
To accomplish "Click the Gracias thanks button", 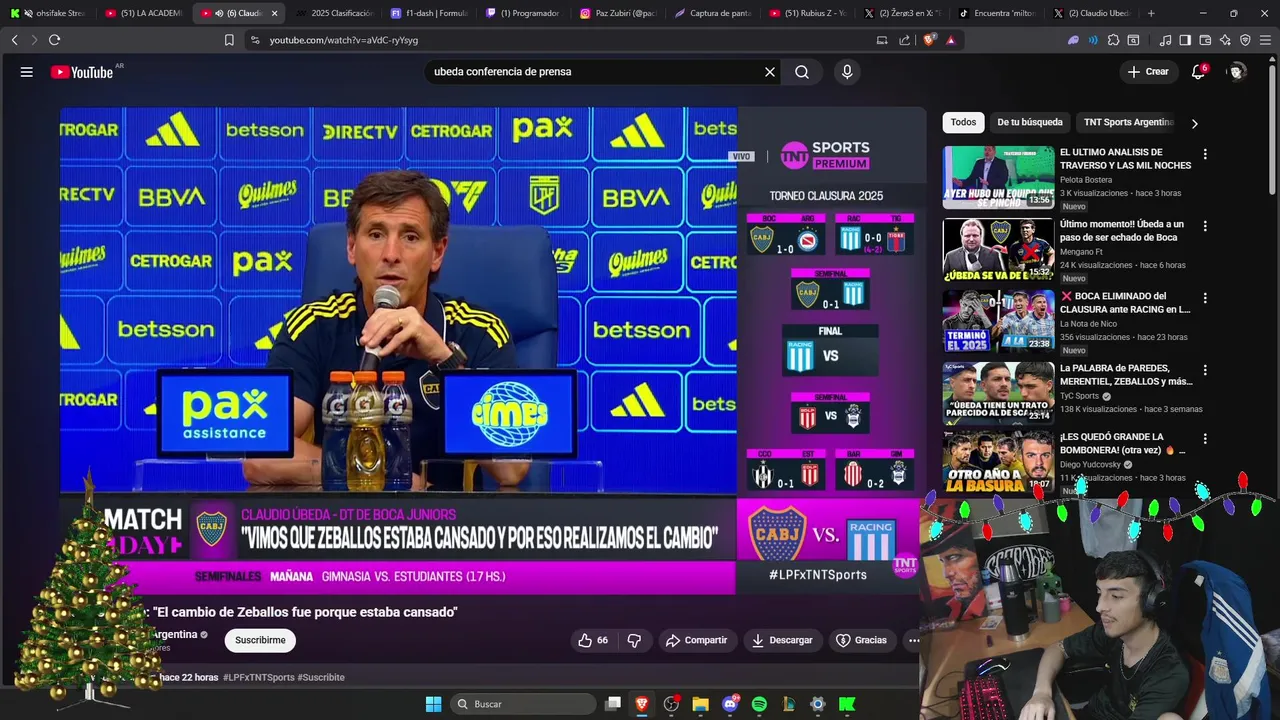I will pos(861,640).
